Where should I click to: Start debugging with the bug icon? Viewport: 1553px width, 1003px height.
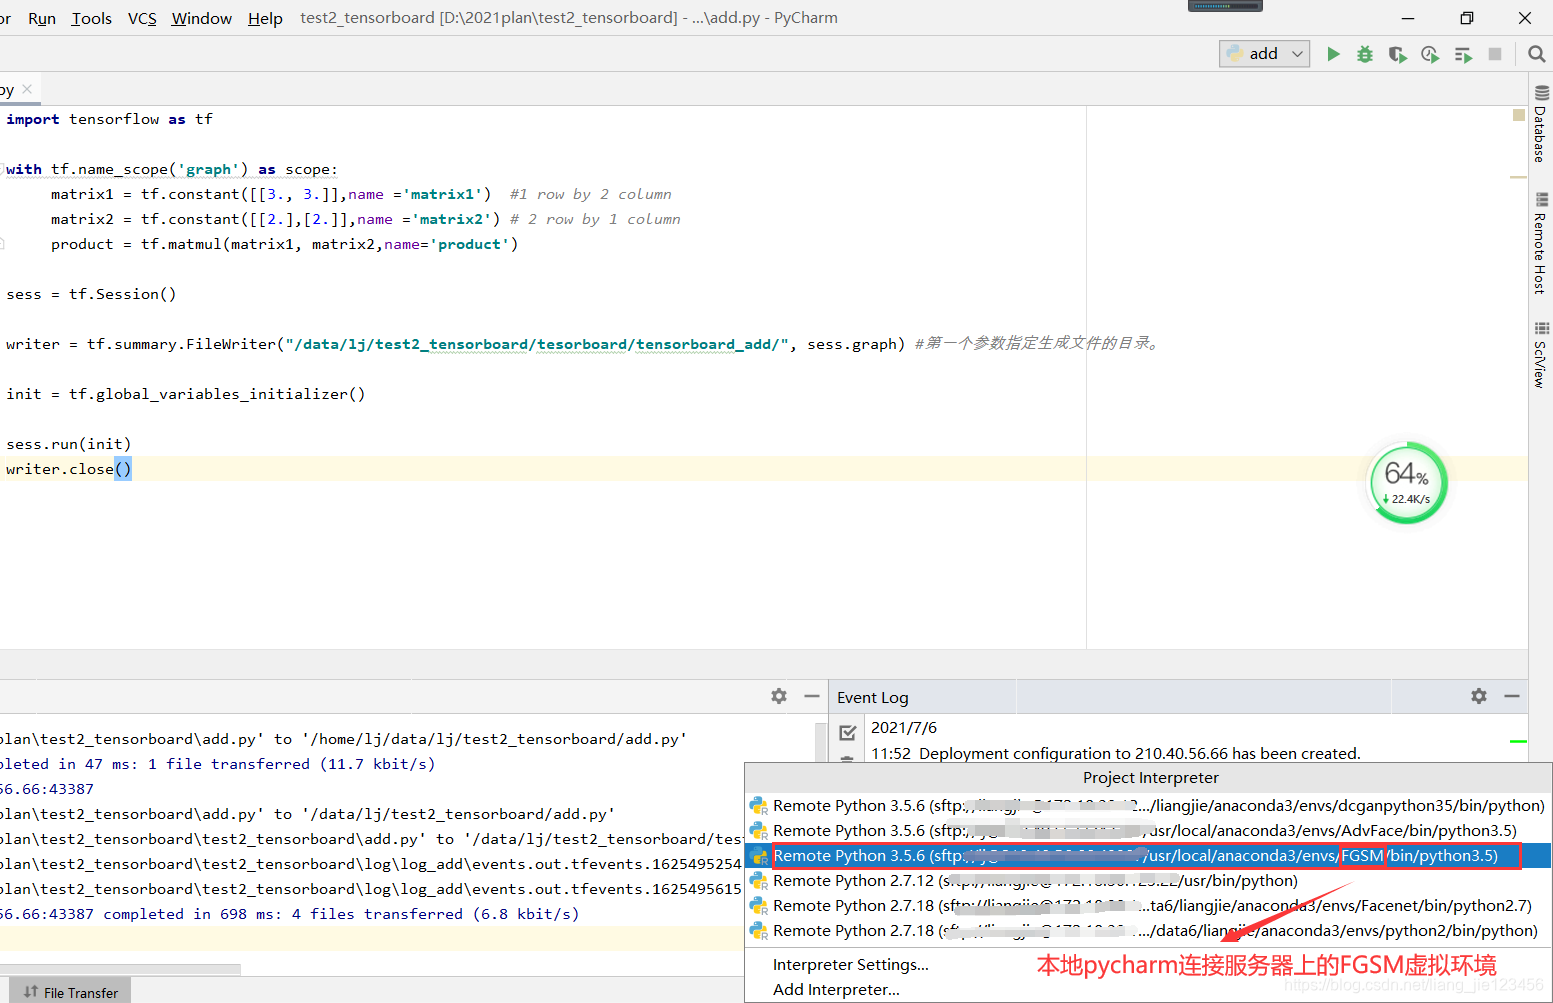tap(1365, 54)
